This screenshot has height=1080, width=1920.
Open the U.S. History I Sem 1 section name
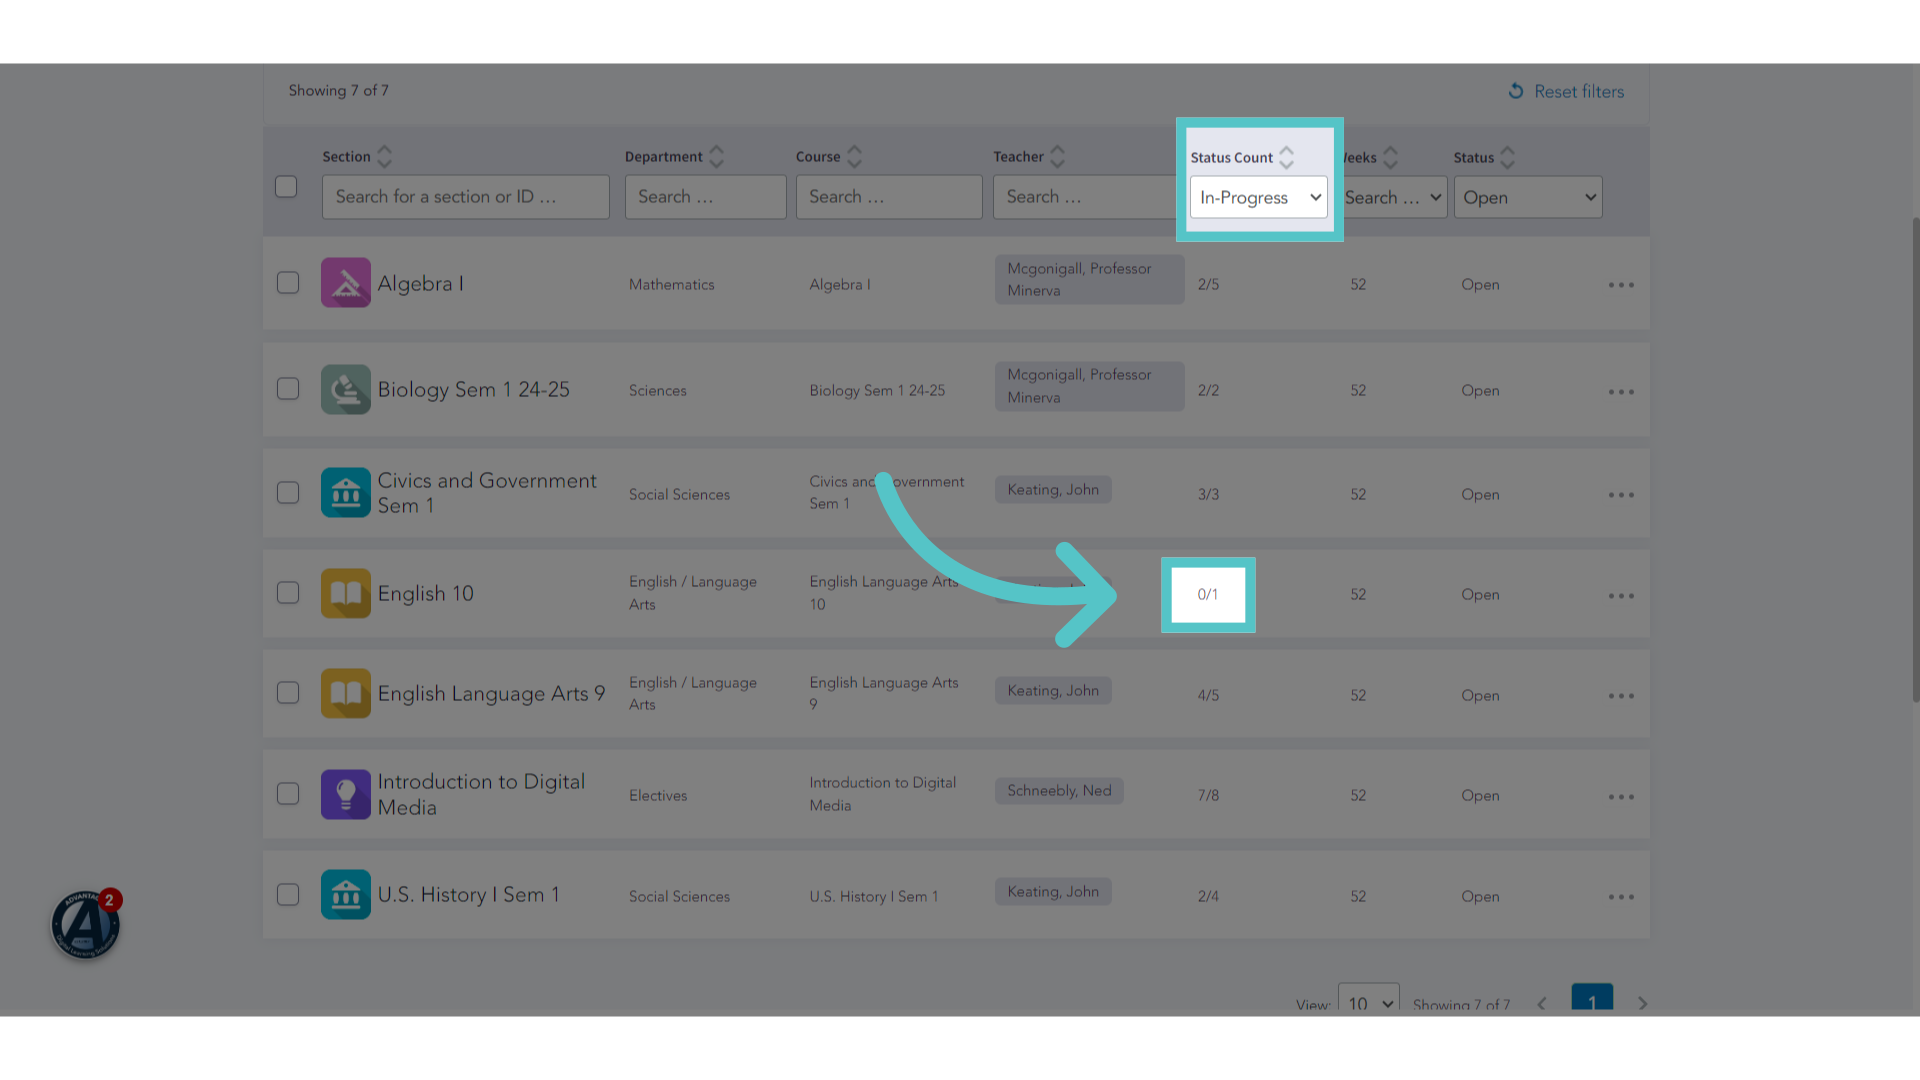[x=468, y=895]
